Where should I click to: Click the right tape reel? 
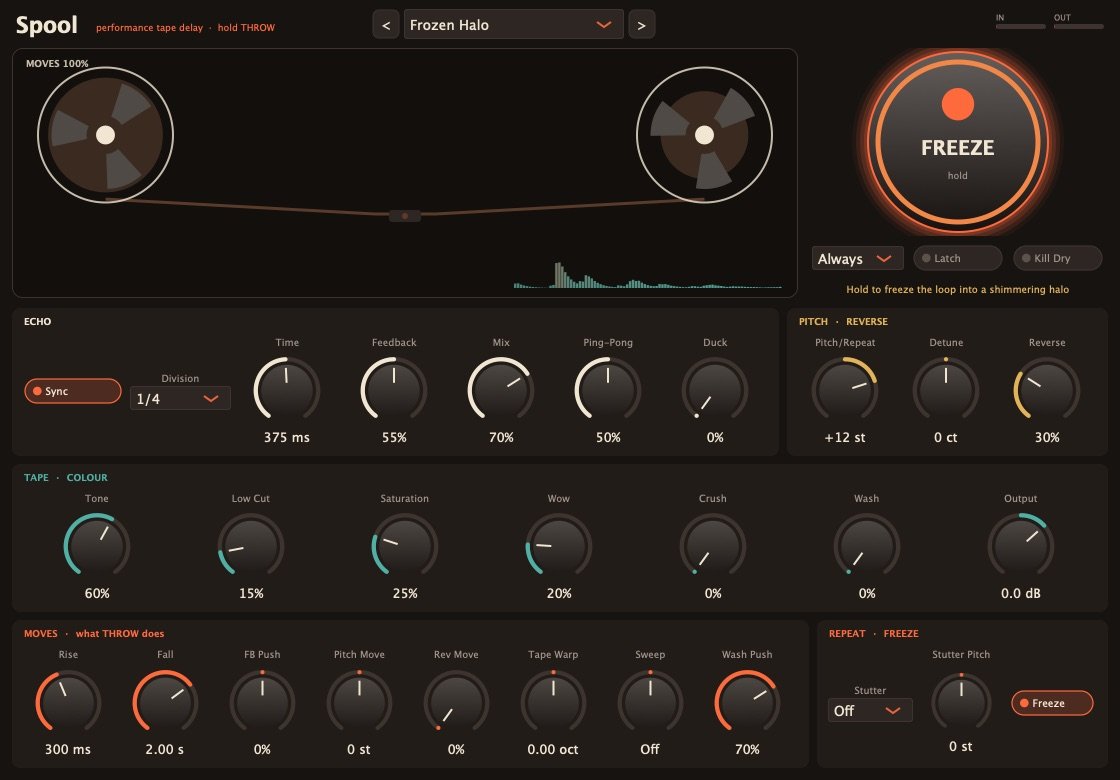[704, 135]
